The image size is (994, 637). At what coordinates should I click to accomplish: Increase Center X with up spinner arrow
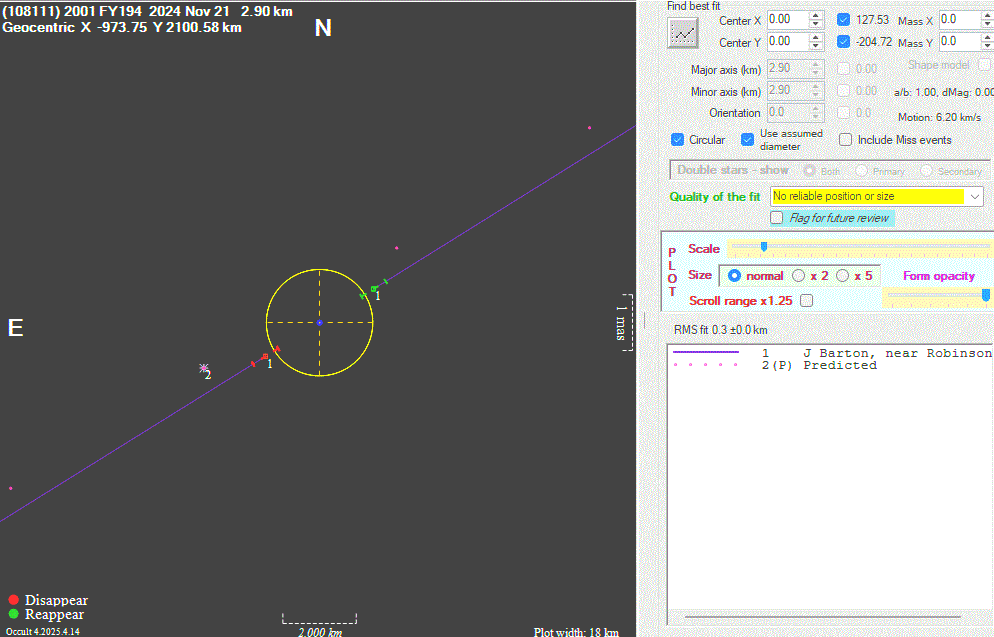(x=816, y=16)
